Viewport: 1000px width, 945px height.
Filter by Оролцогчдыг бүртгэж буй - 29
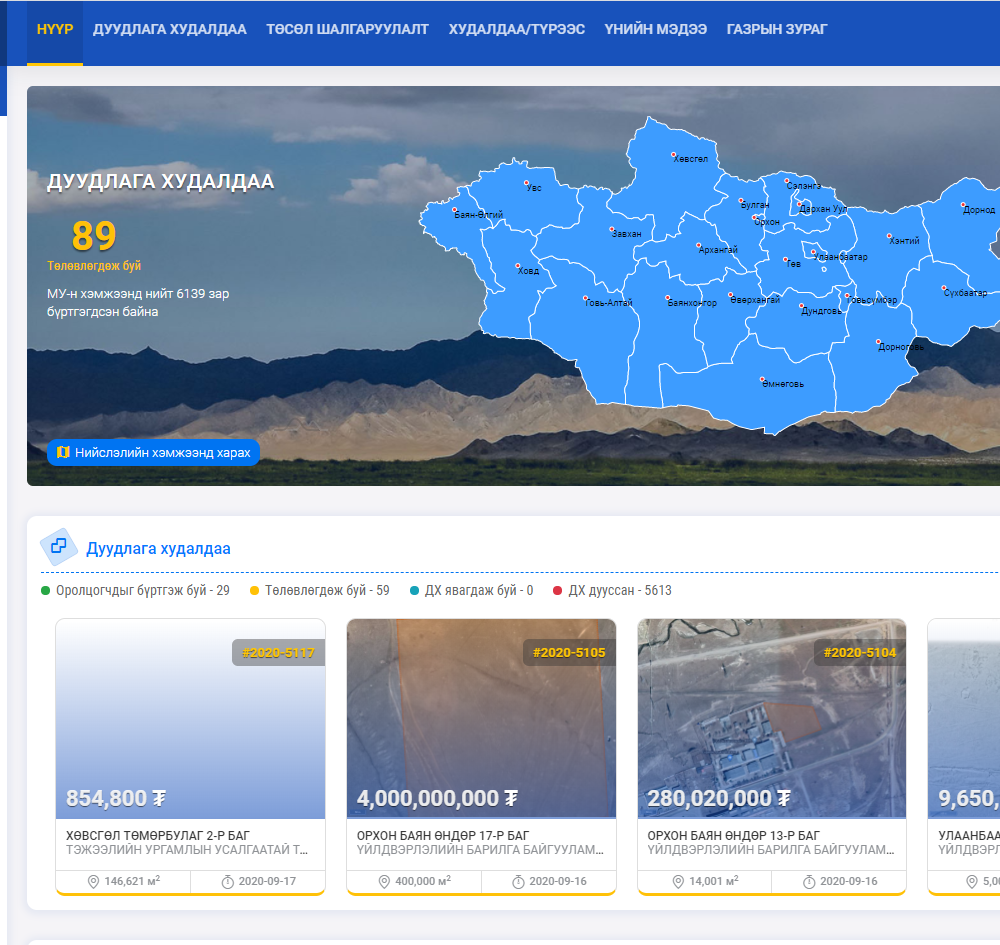click(135, 590)
